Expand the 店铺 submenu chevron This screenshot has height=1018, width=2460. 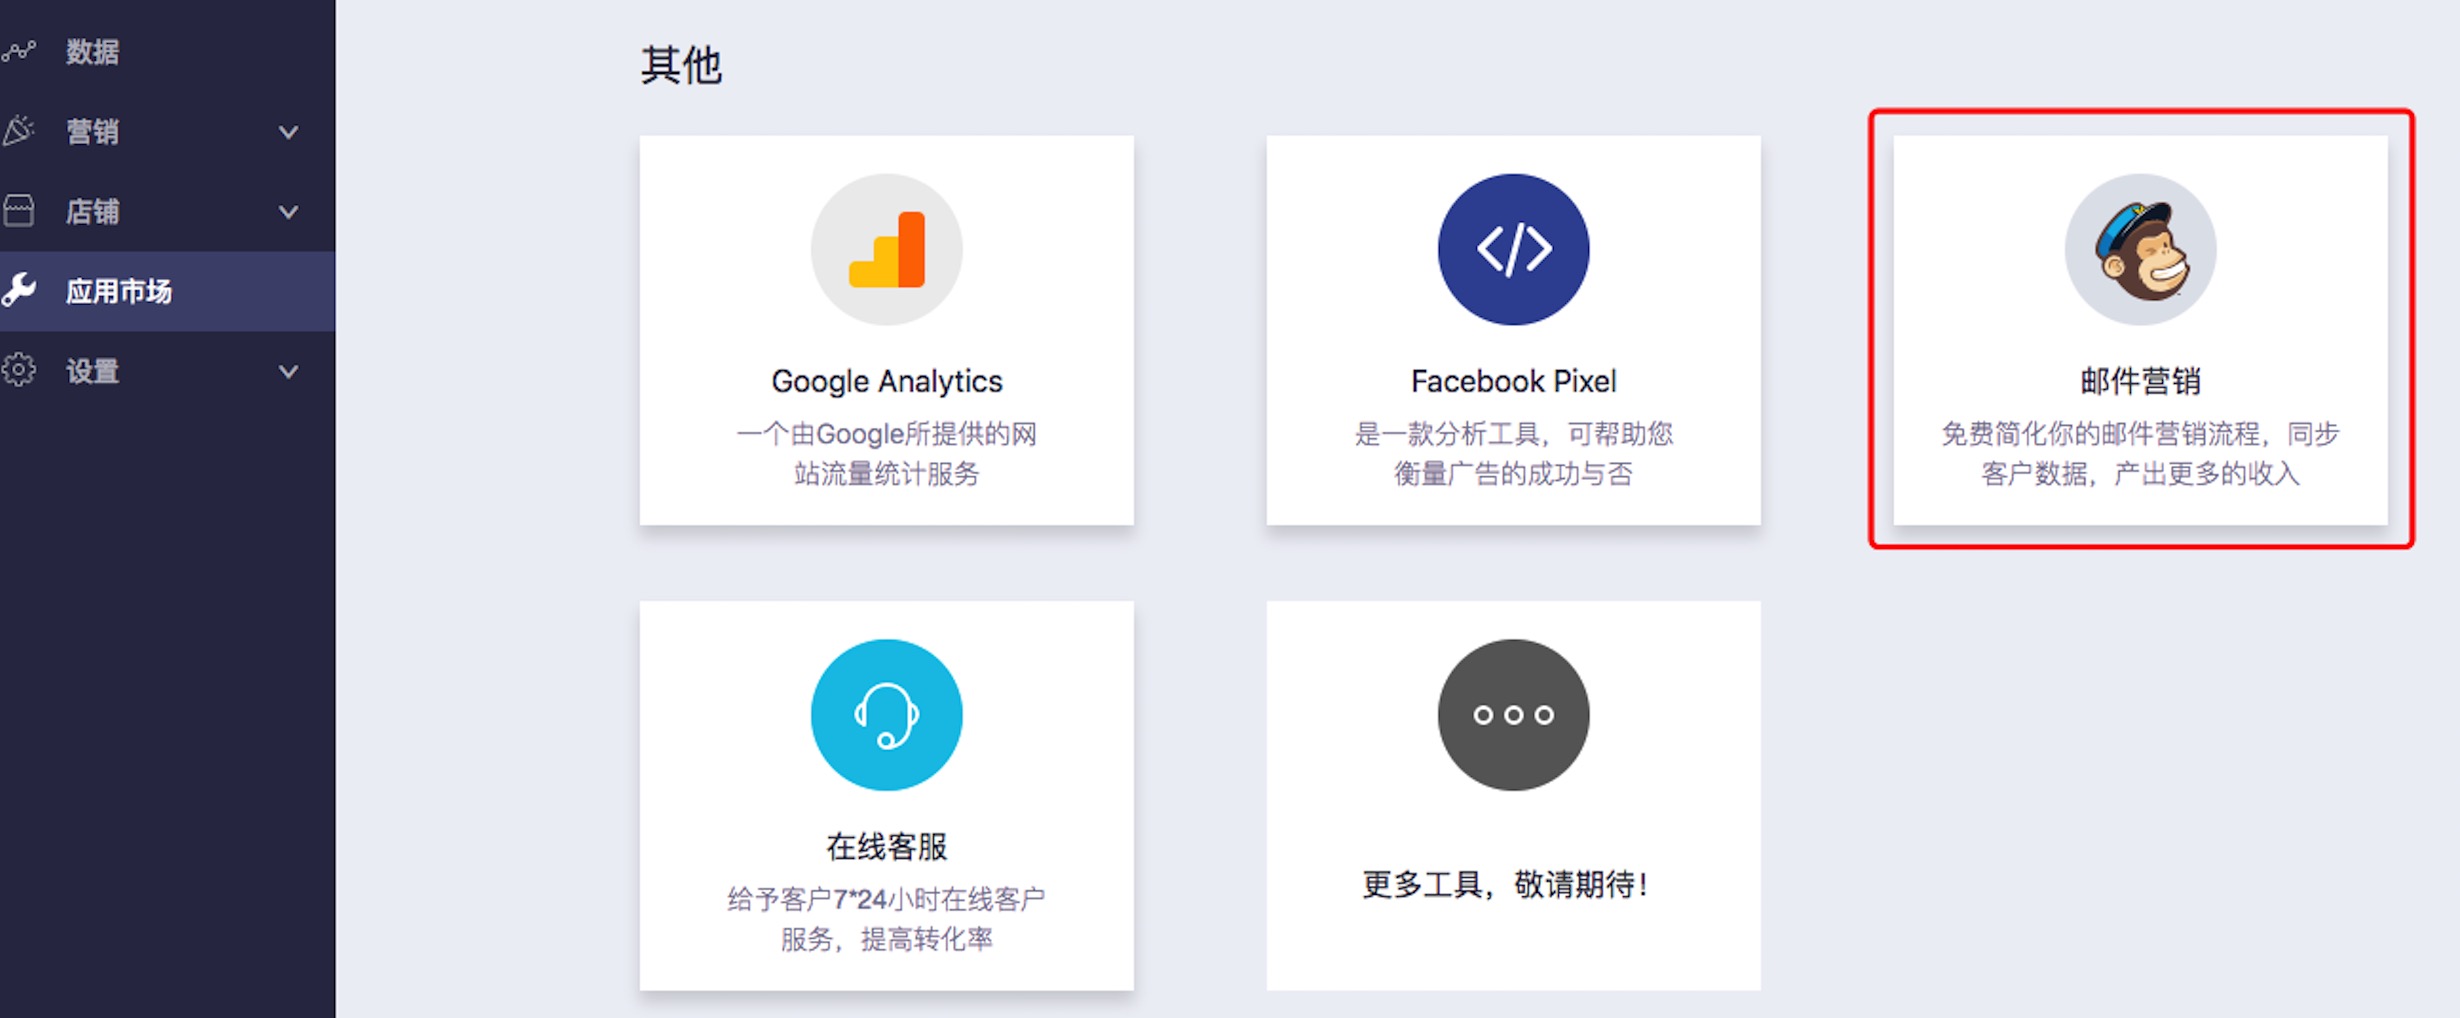coord(288,212)
